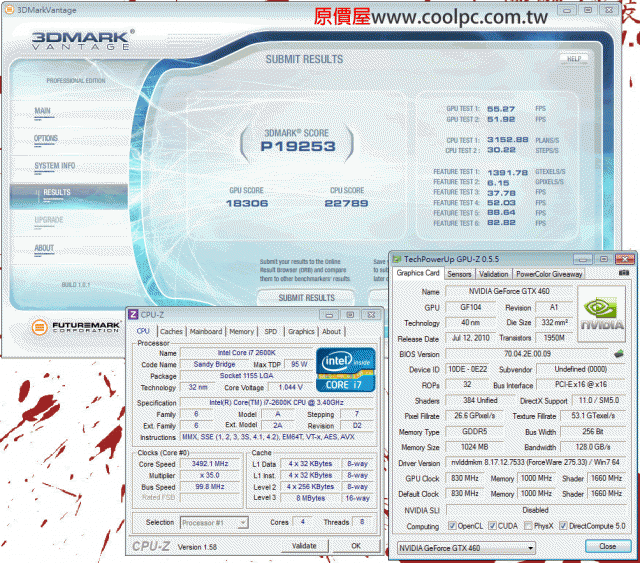
Task: Select Graphics Card tab in GPU-Z
Action: pos(418,273)
